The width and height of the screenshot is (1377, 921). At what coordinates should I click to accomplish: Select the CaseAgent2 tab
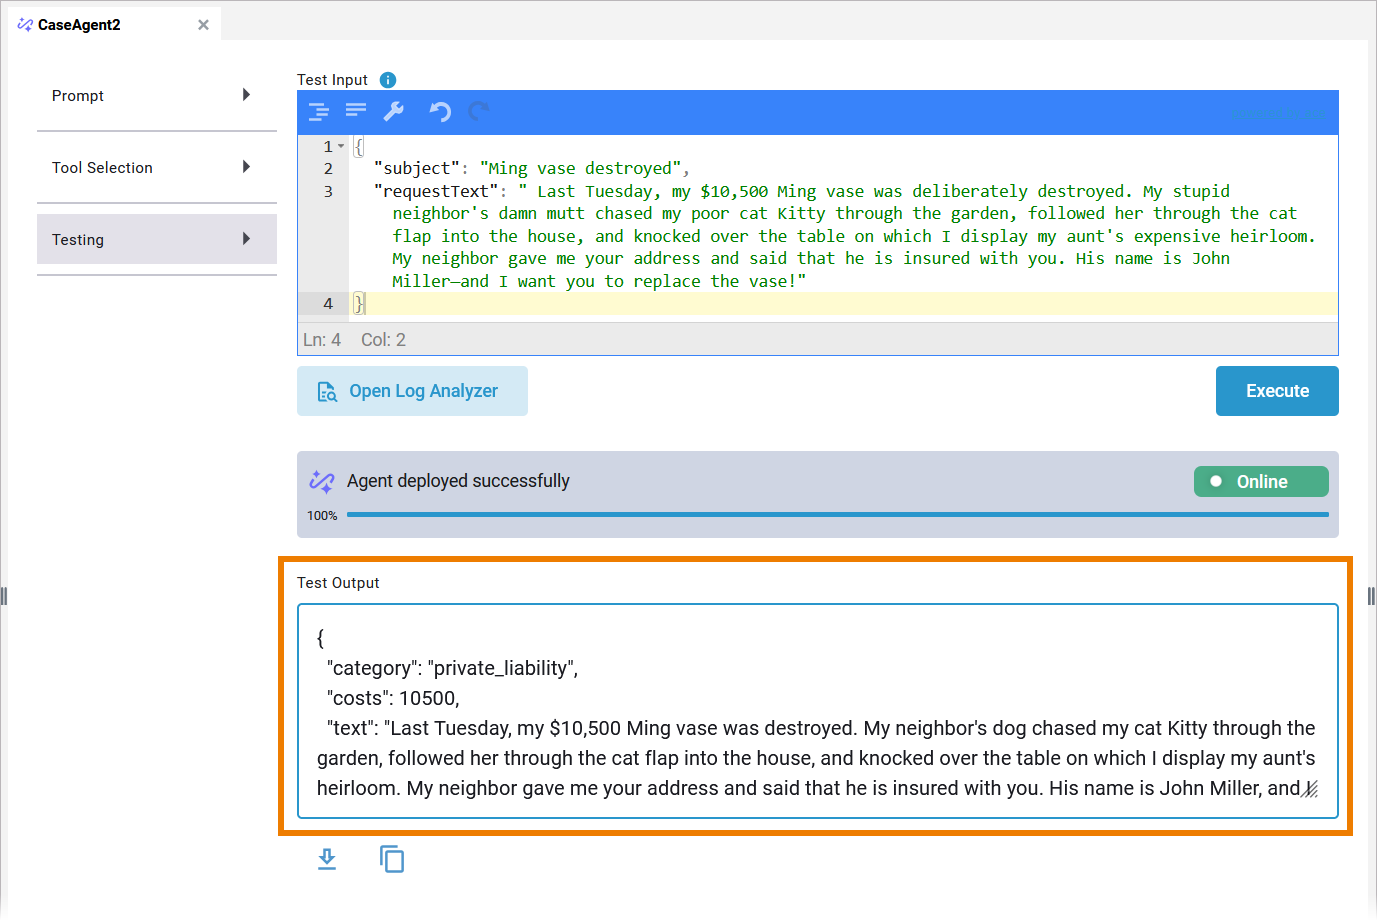pyautogui.click(x=80, y=25)
